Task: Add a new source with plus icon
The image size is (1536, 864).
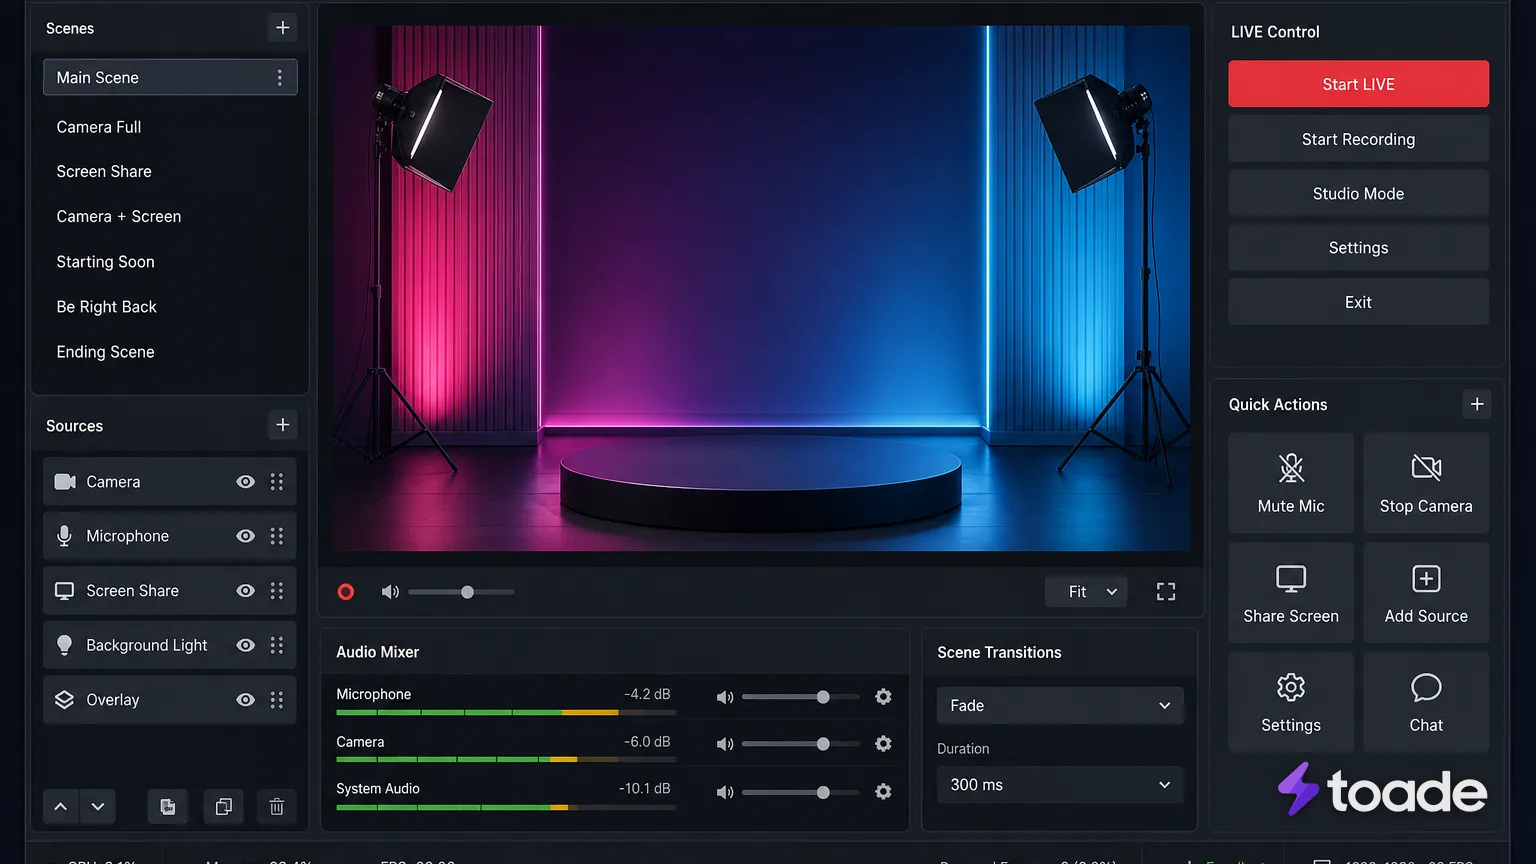Action: tap(283, 425)
